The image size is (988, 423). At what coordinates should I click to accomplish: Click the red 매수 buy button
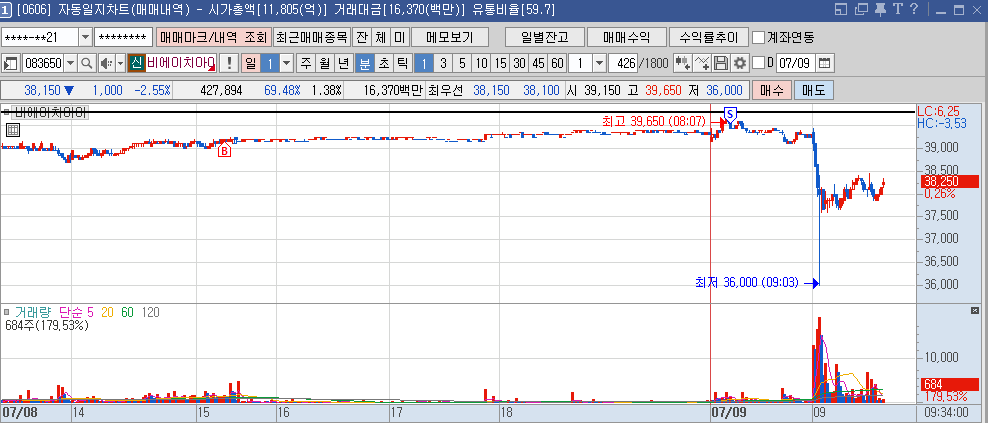[x=771, y=90]
